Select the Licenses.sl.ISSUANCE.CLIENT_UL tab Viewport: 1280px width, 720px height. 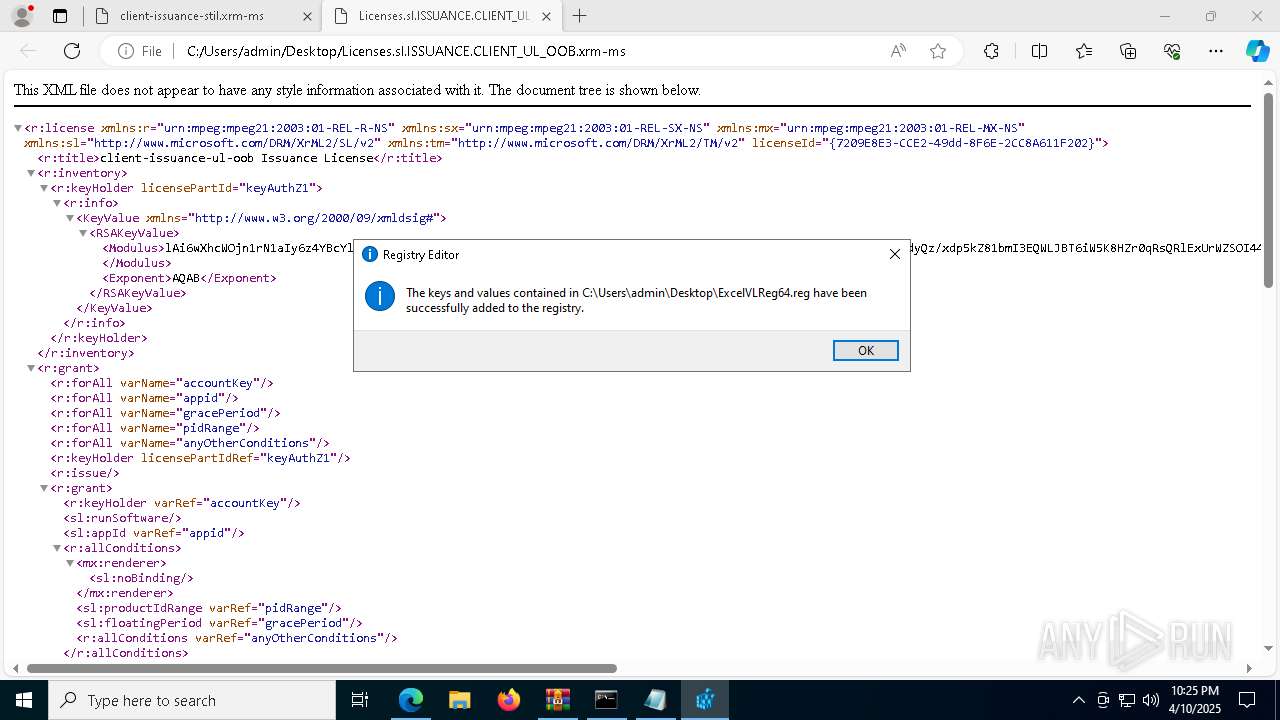click(x=445, y=16)
